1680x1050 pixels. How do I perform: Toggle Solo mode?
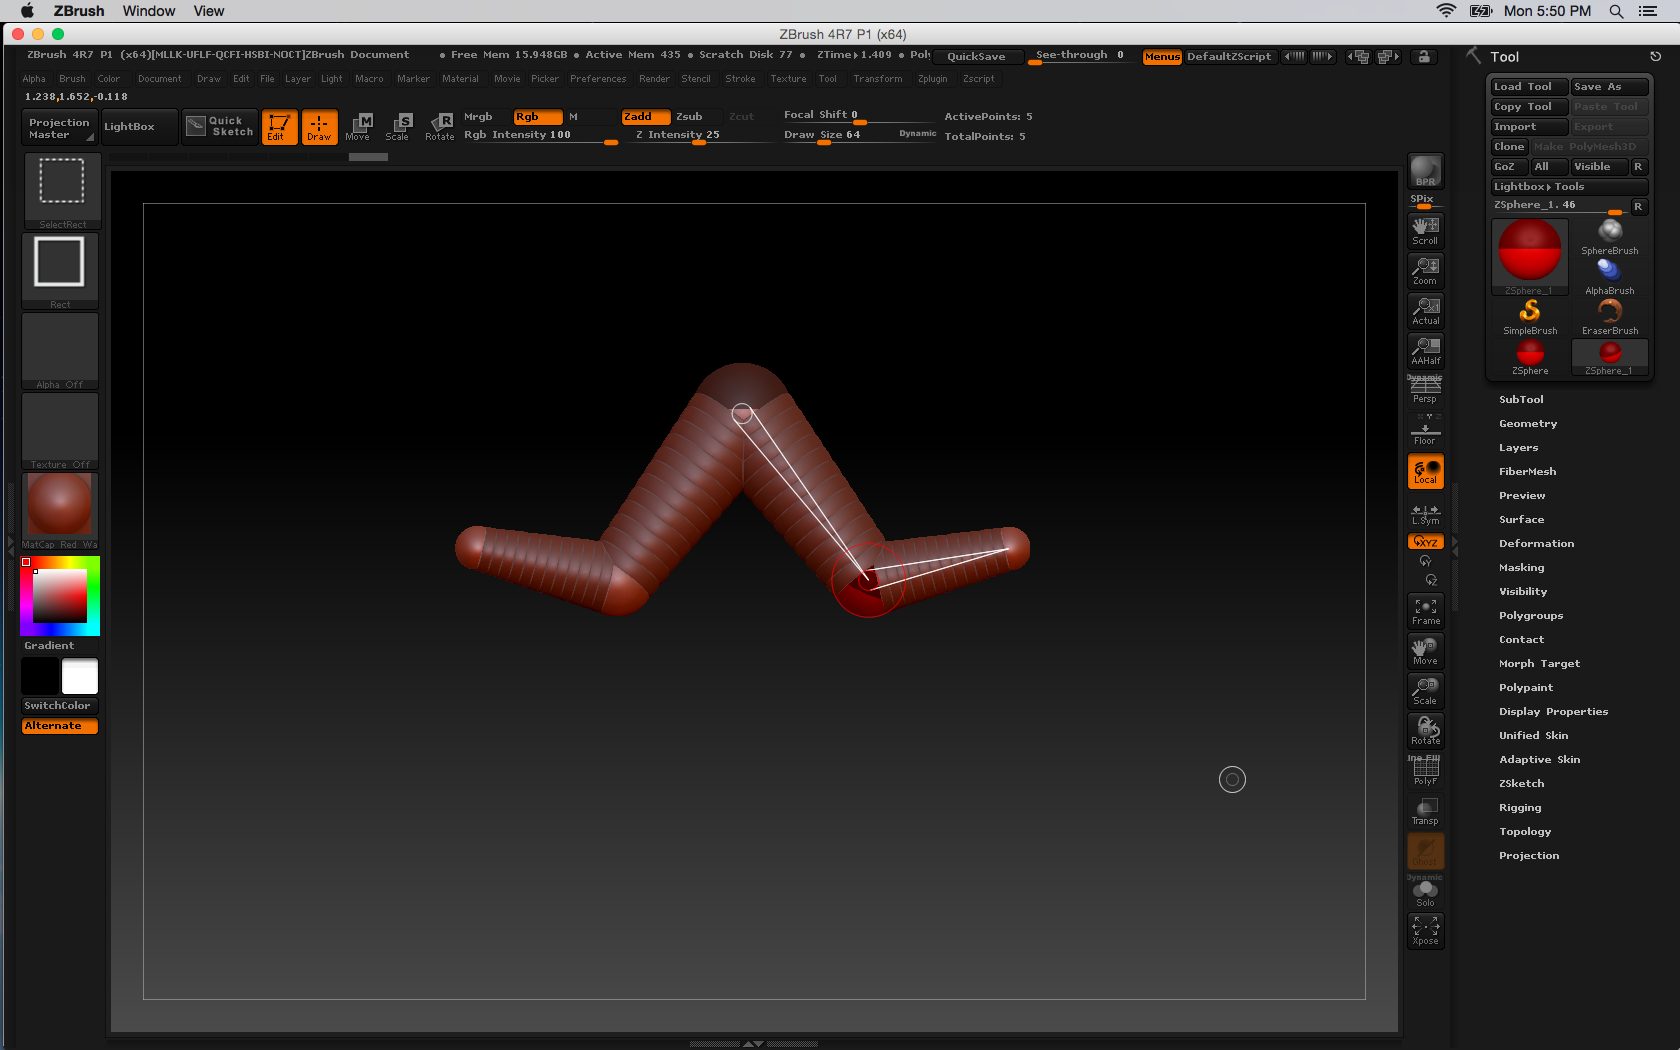[x=1425, y=891]
